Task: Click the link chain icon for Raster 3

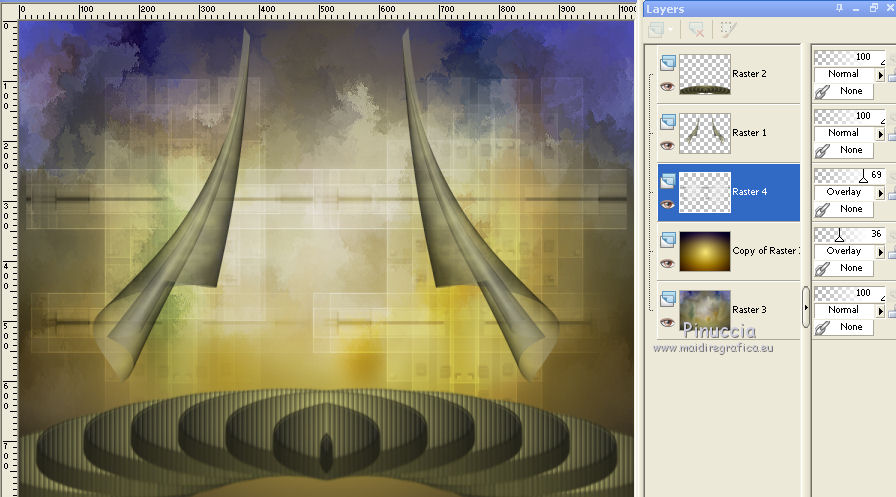Action: 822,327
